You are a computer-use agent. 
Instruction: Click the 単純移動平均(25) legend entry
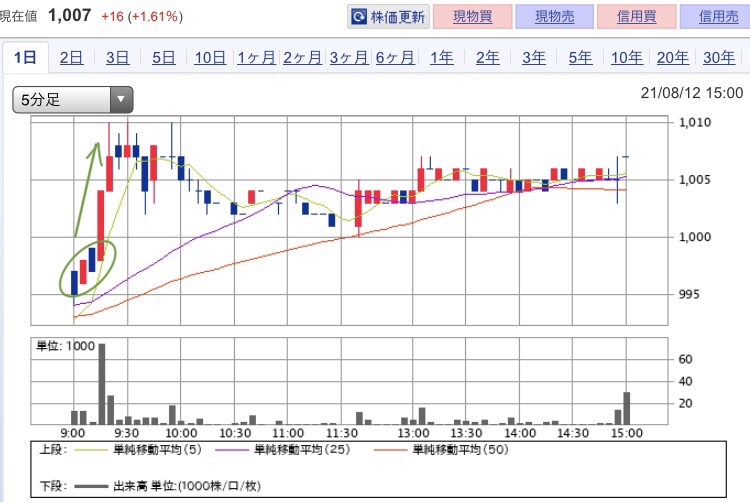coord(283,449)
